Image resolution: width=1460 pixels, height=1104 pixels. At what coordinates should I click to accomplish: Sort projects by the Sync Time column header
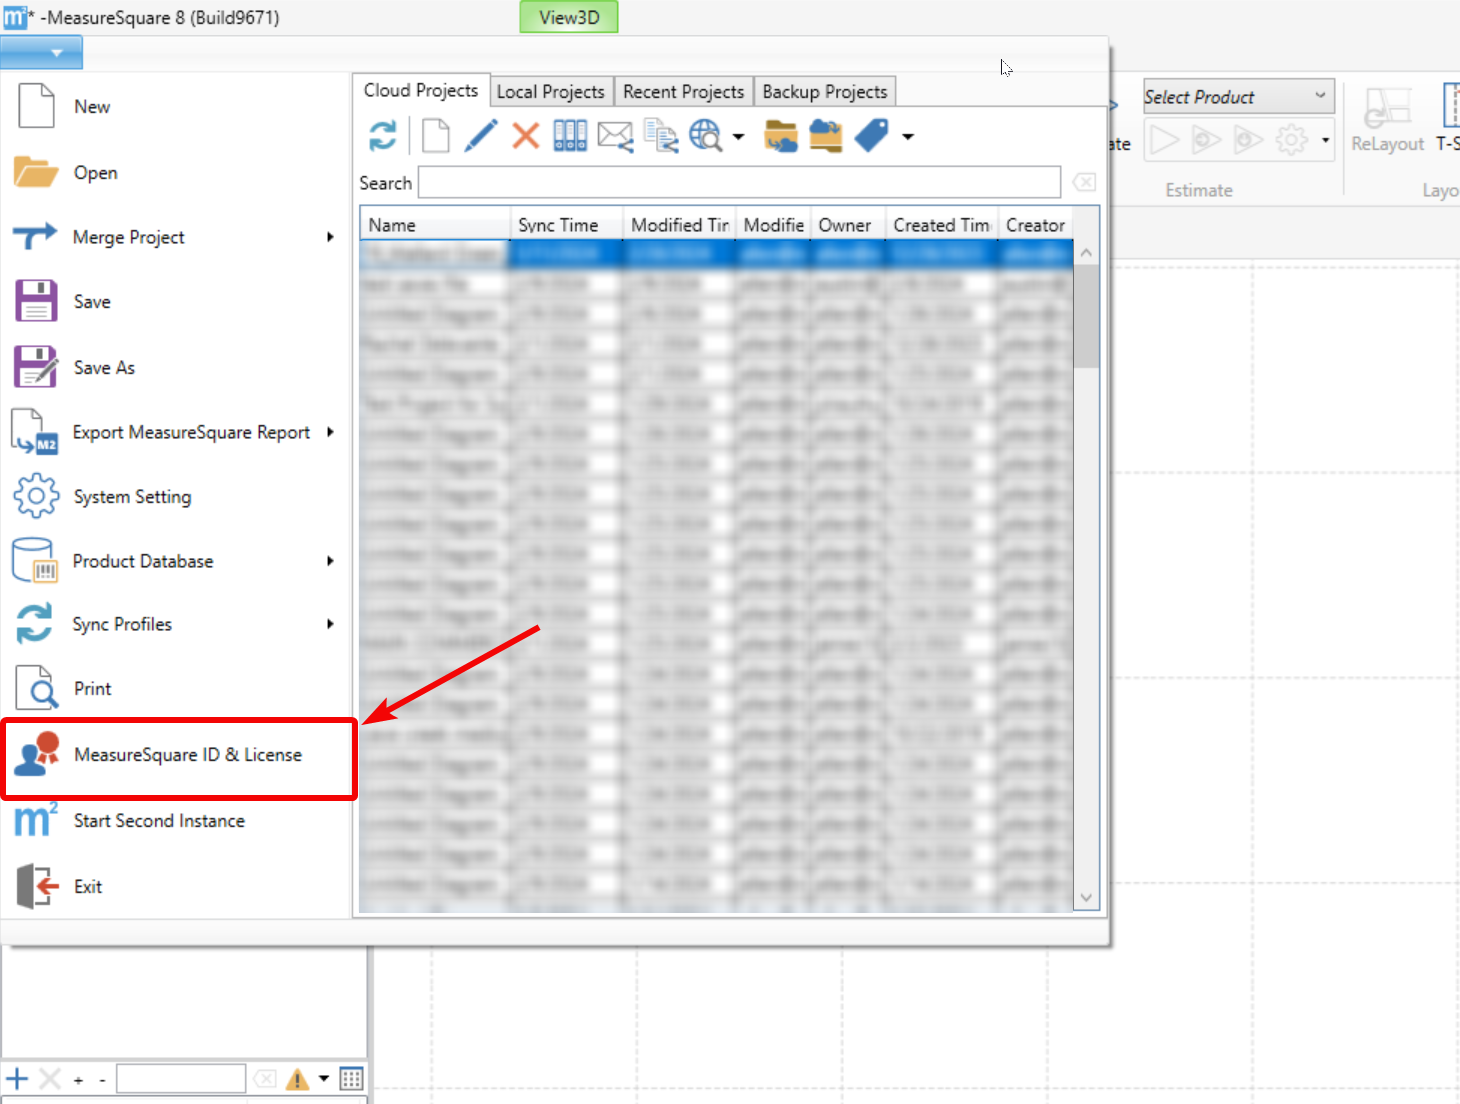(x=566, y=225)
